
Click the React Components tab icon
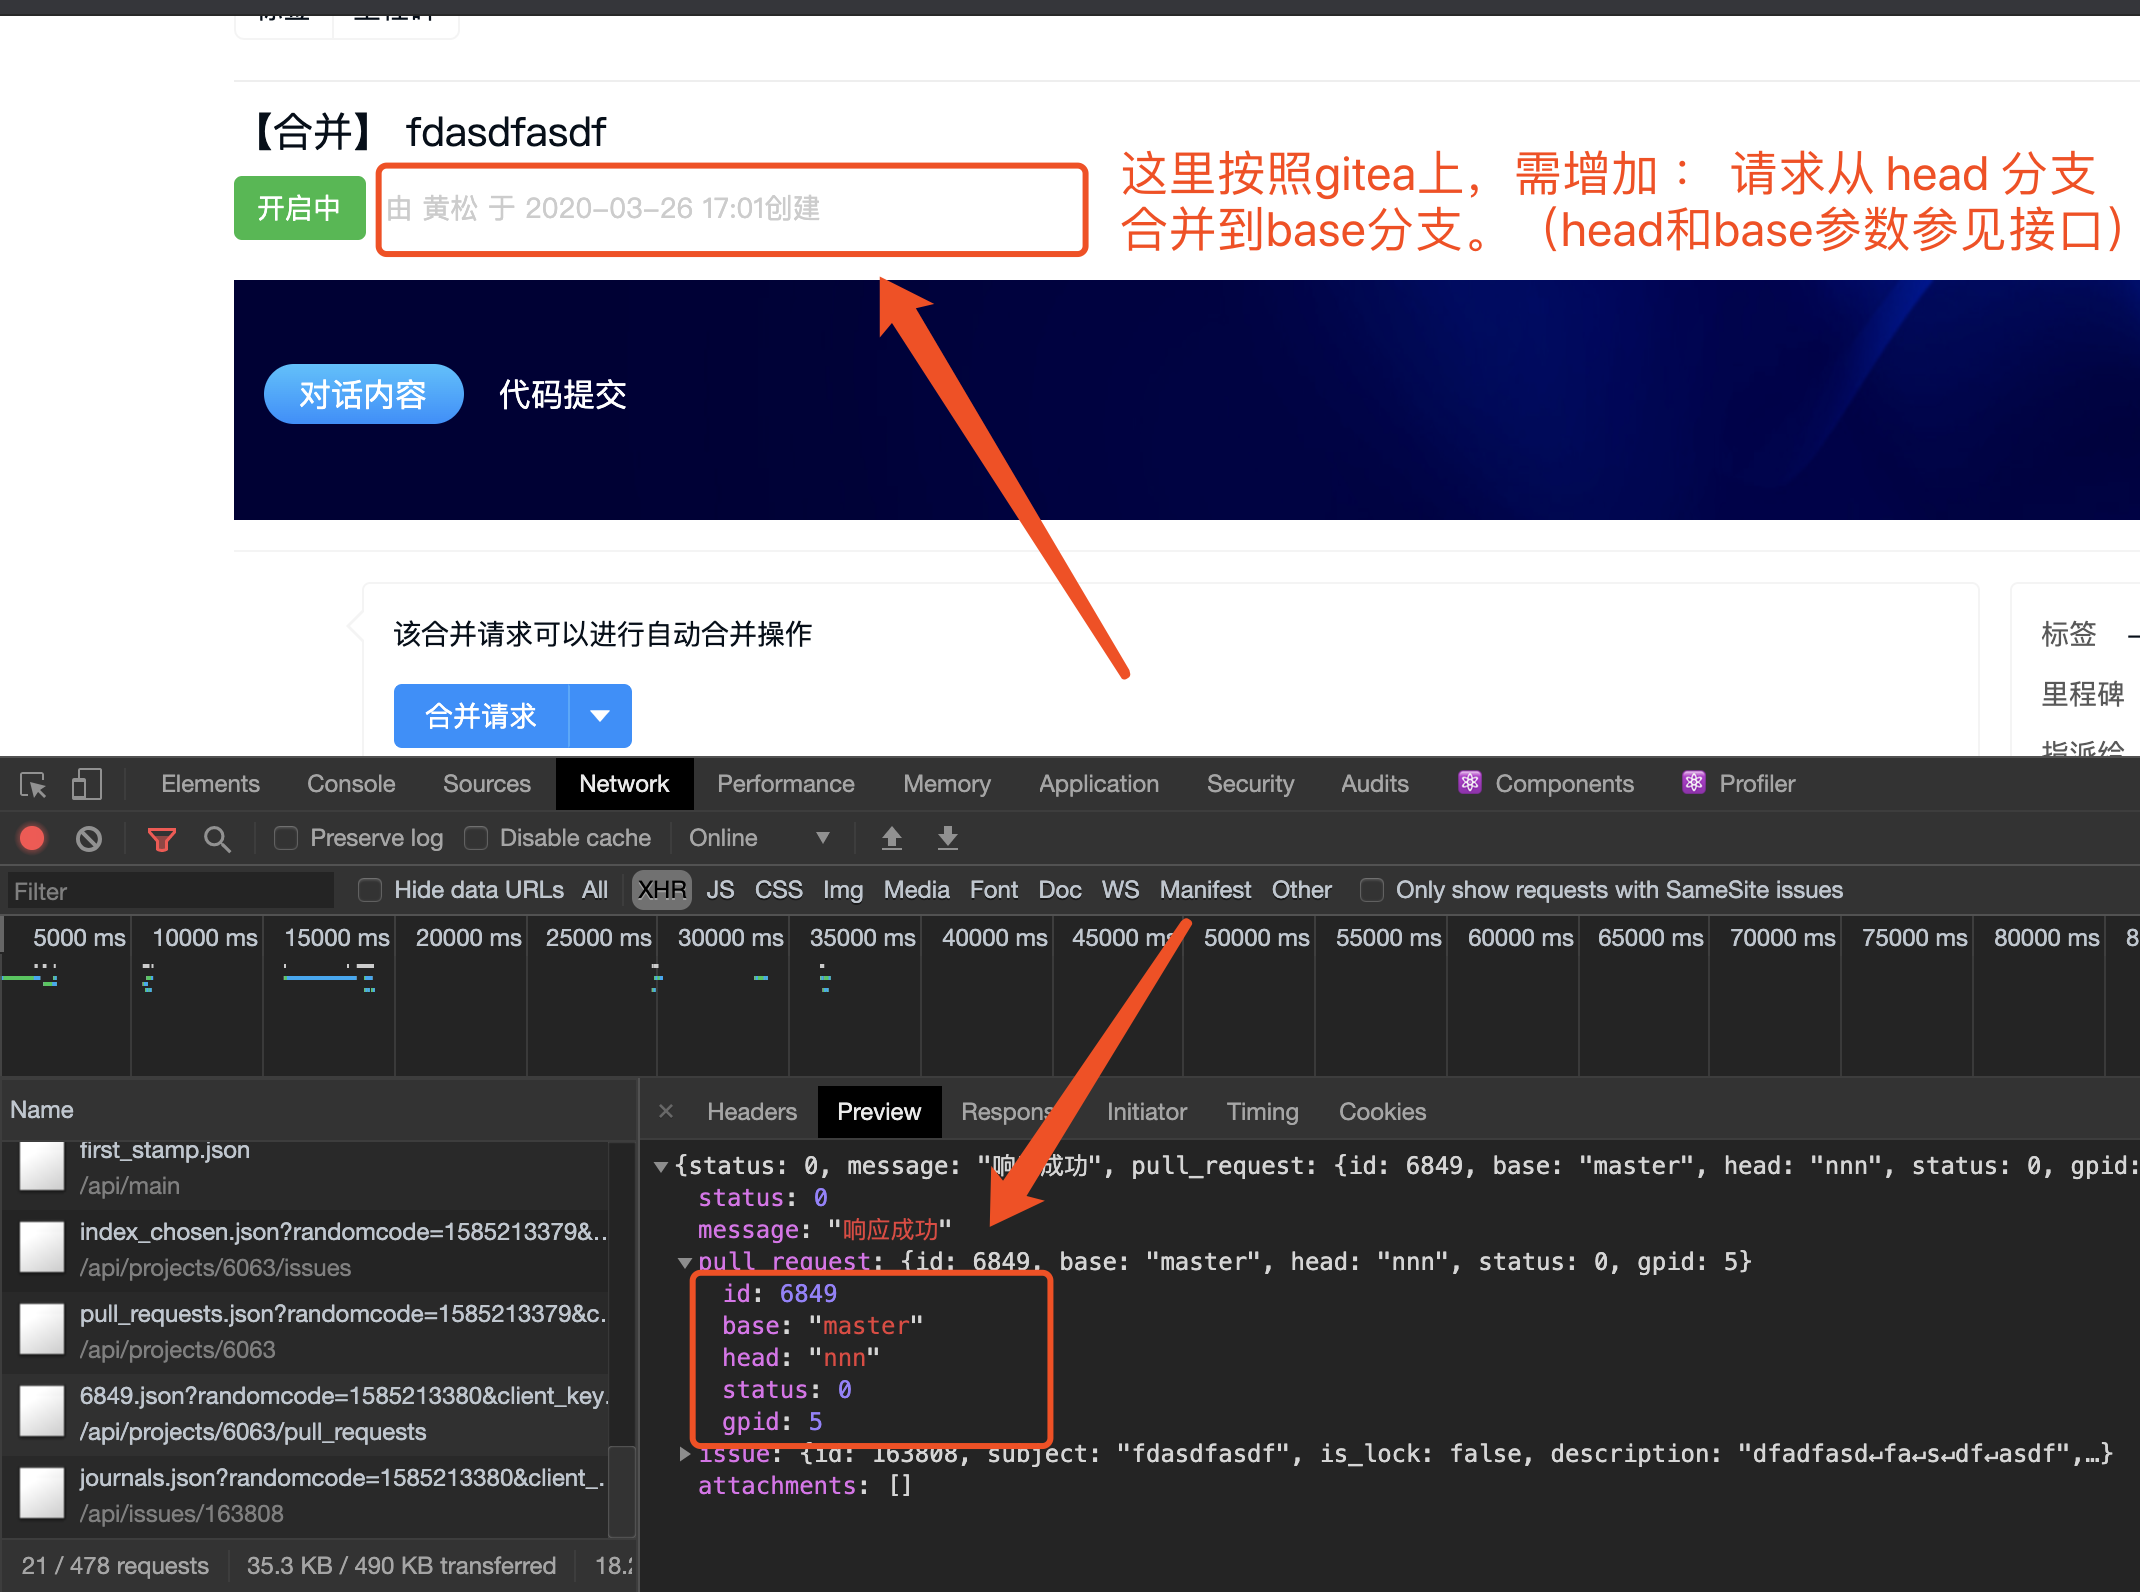click(x=1469, y=783)
